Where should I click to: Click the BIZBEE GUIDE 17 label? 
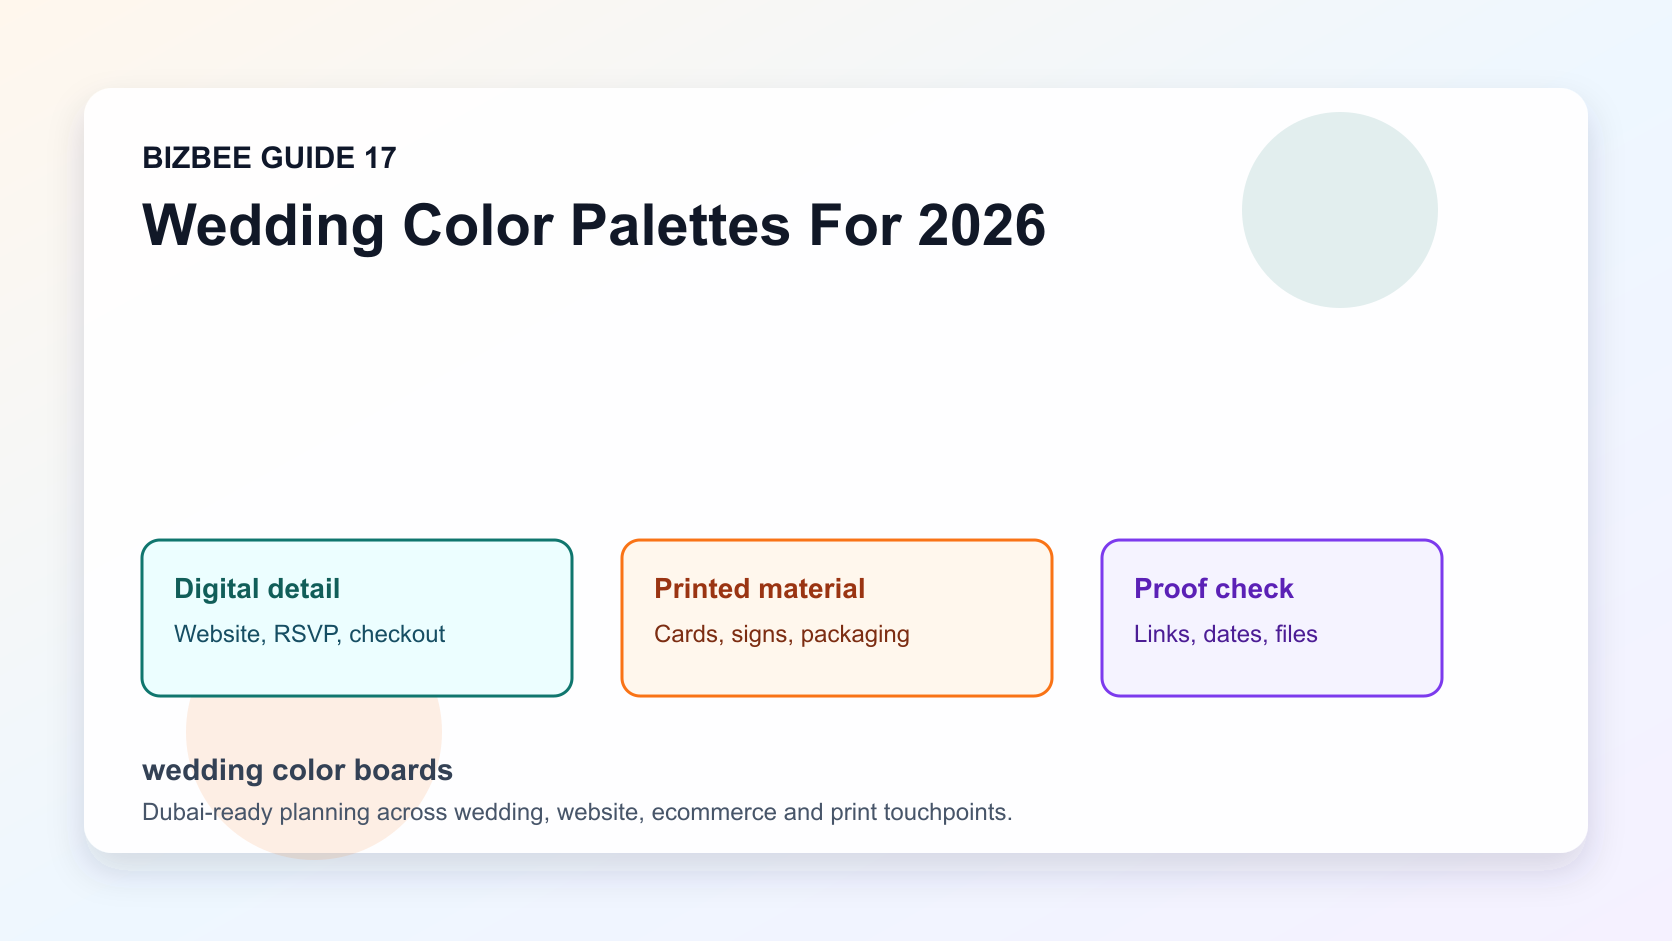click(270, 158)
